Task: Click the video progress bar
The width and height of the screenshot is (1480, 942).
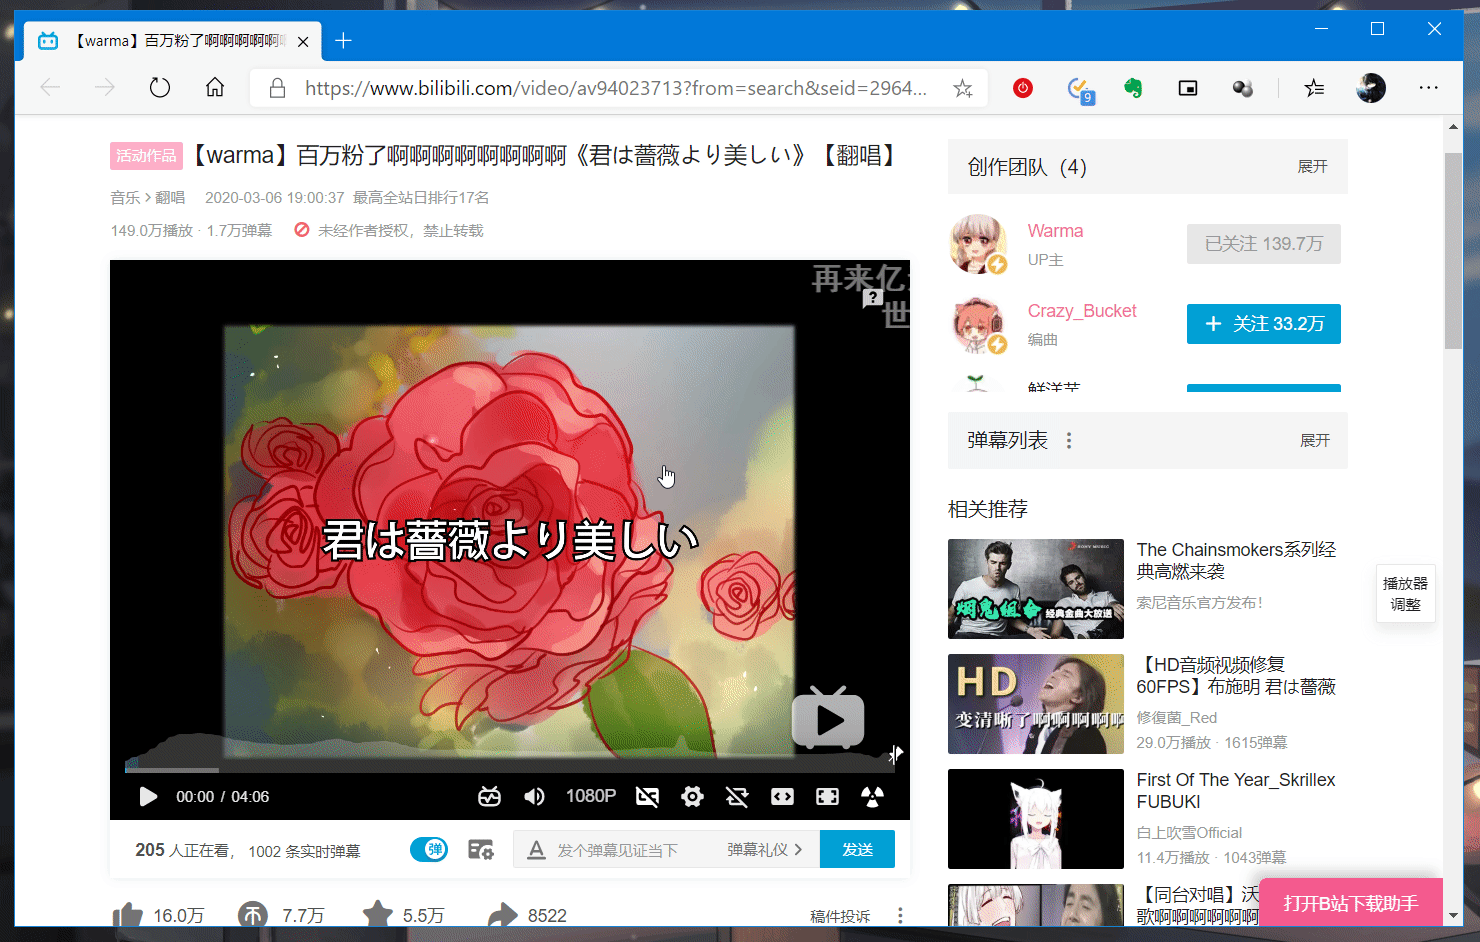Action: click(500, 770)
